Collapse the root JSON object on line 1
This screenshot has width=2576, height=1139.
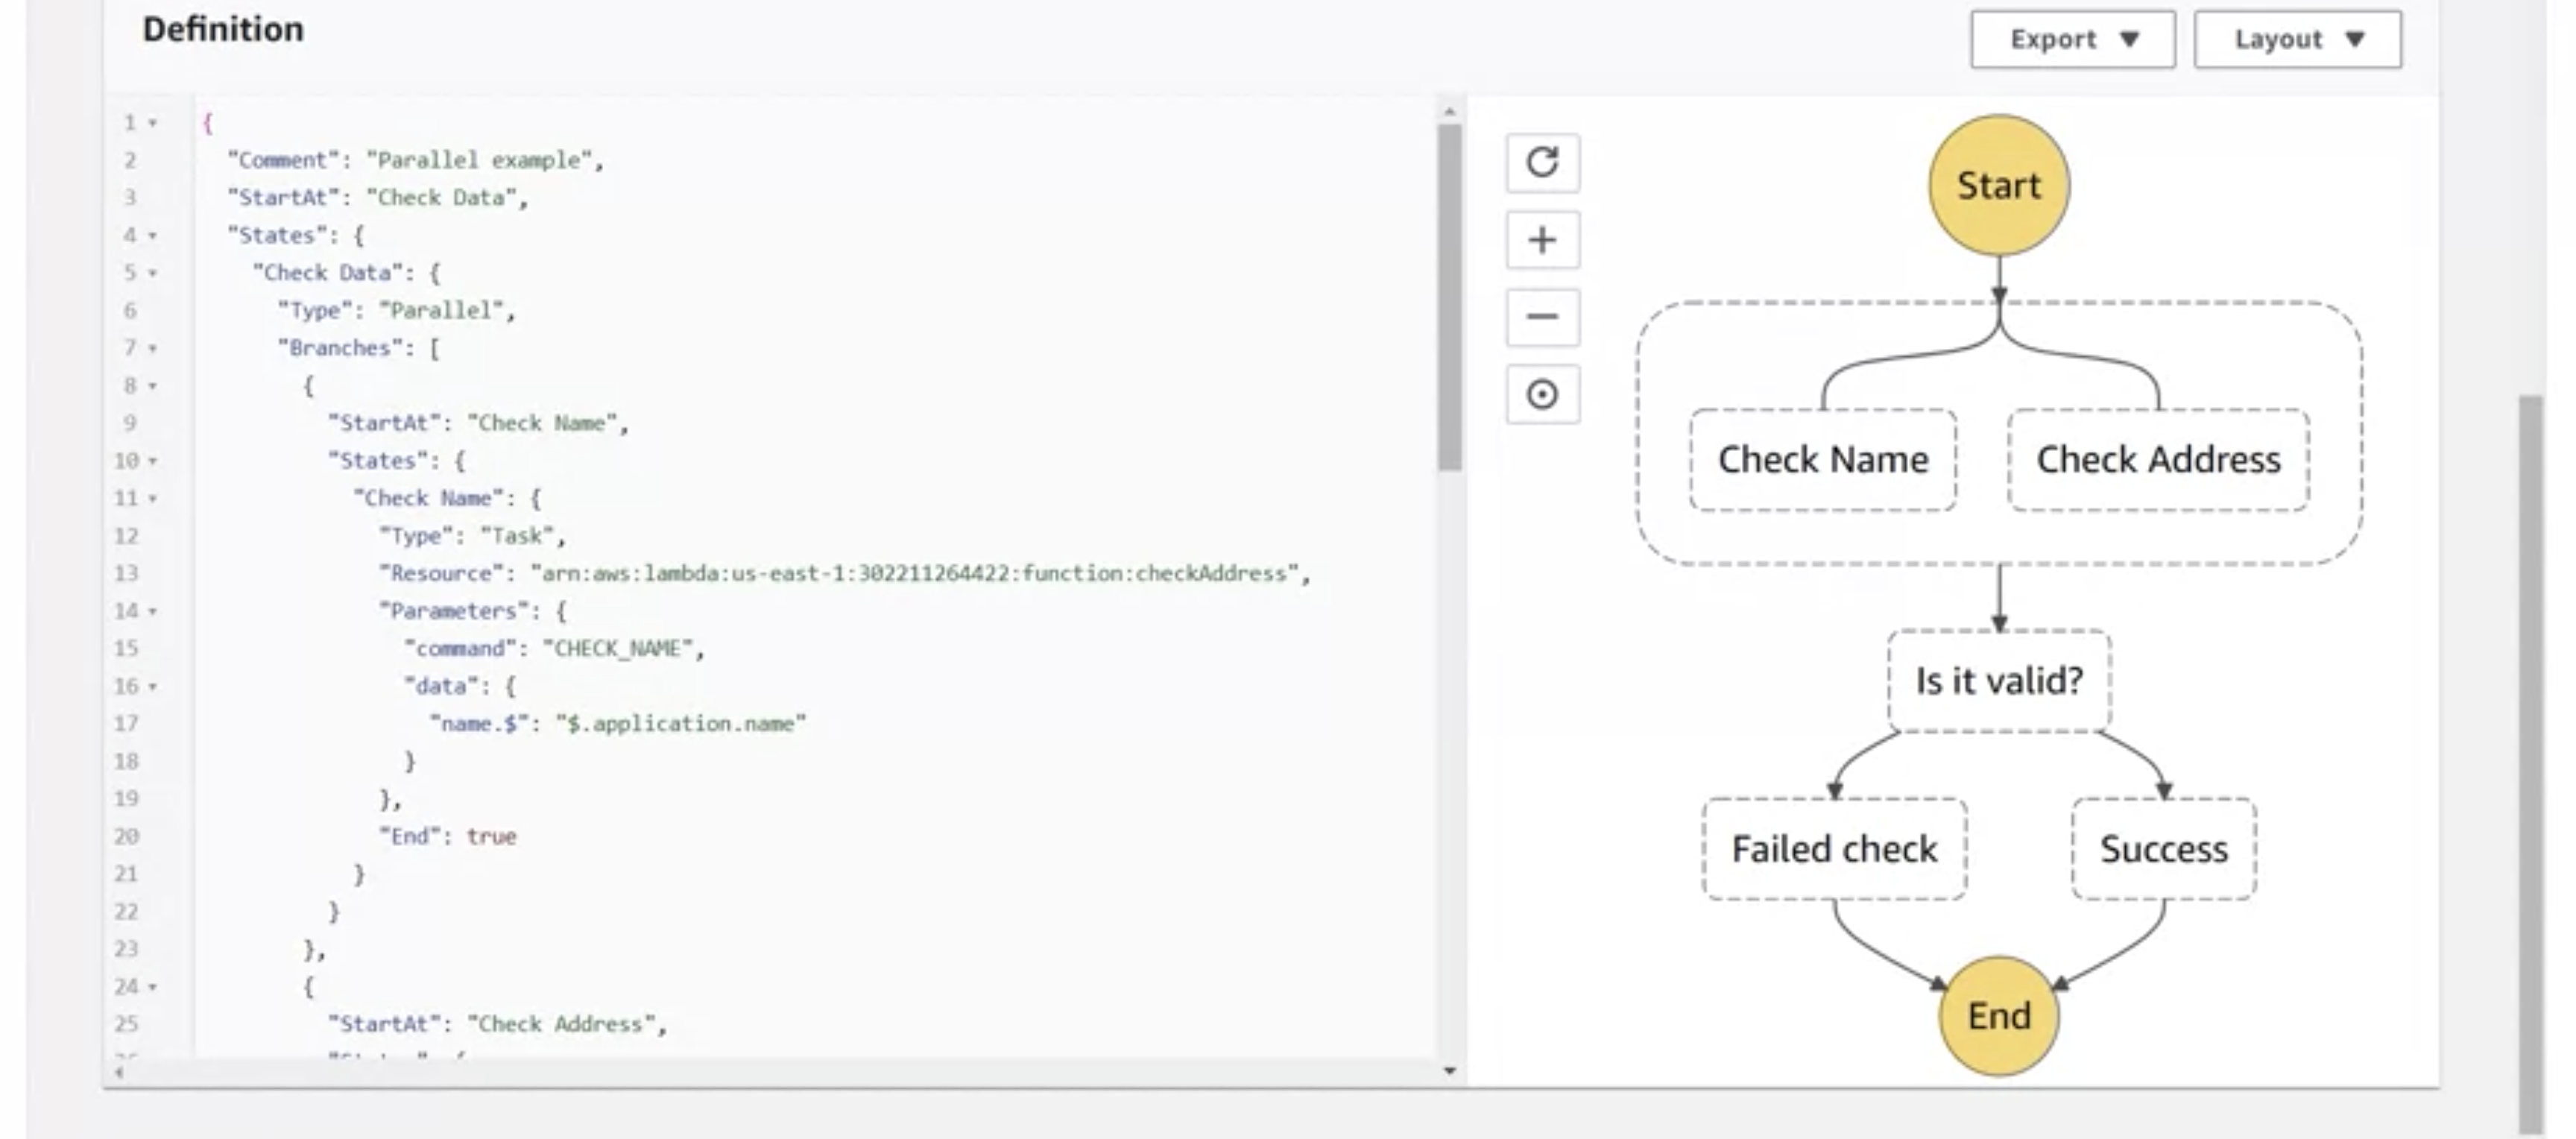pyautogui.click(x=151, y=123)
